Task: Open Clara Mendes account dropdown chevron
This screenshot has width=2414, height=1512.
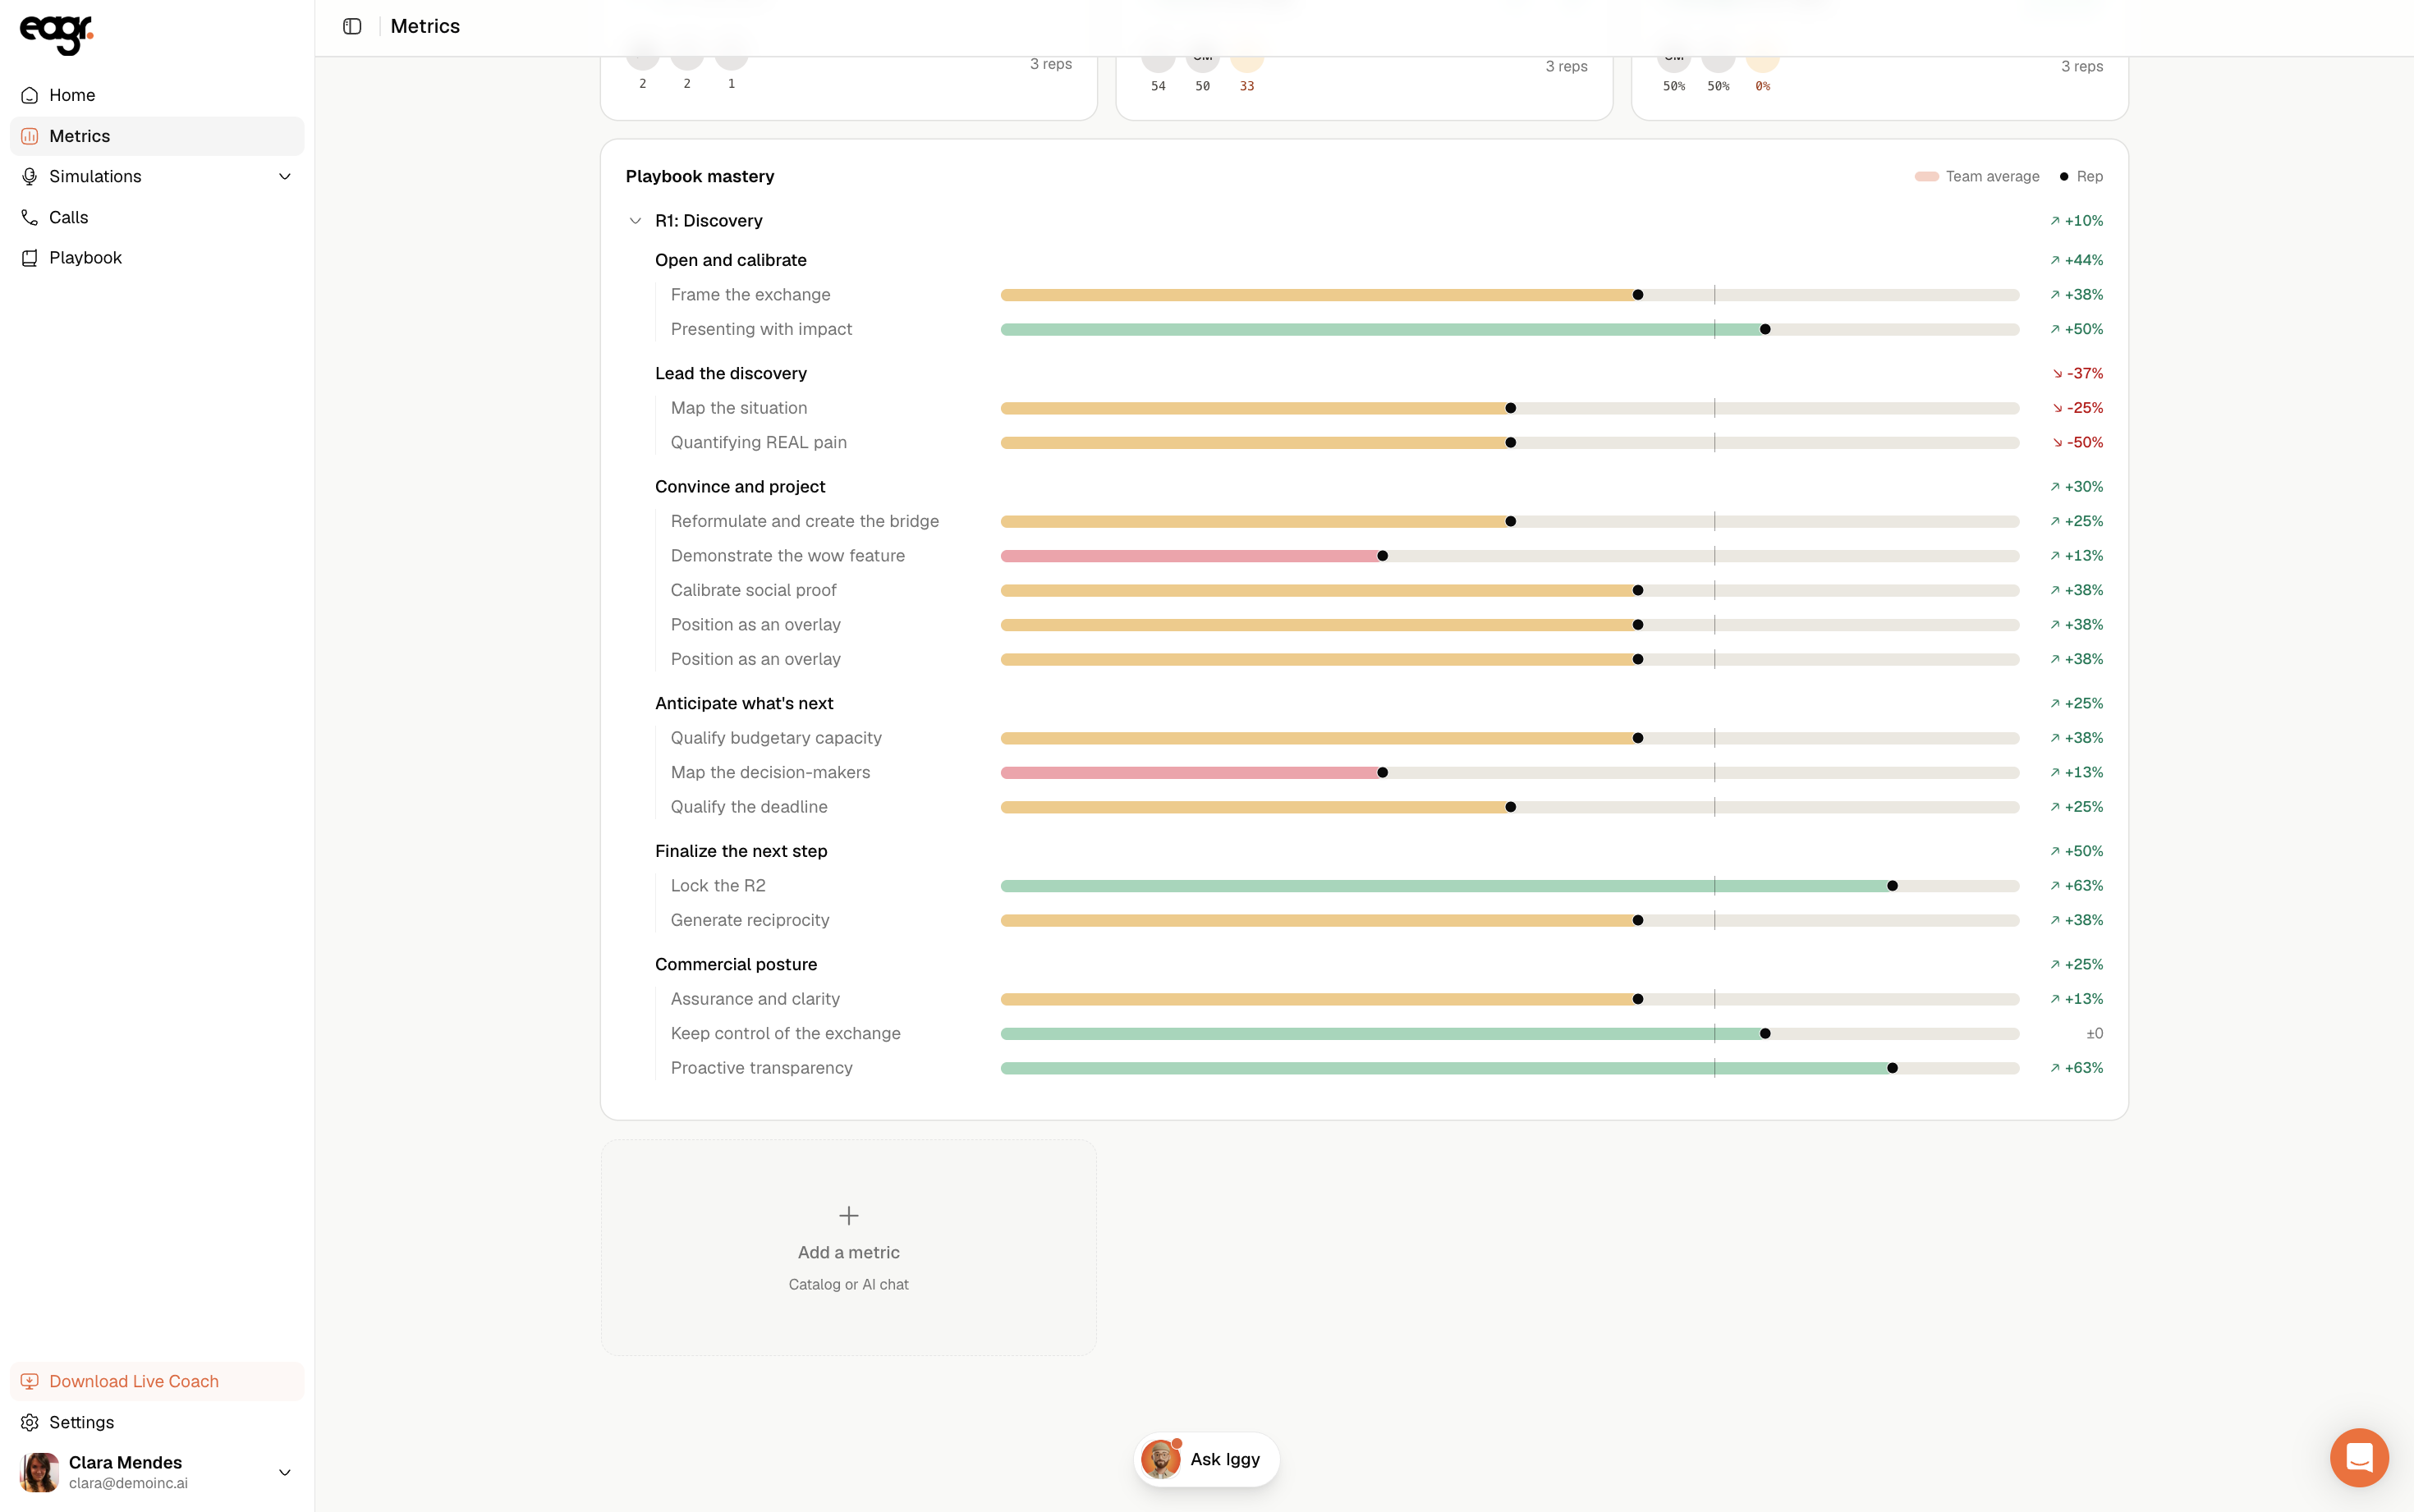Action: point(285,1472)
